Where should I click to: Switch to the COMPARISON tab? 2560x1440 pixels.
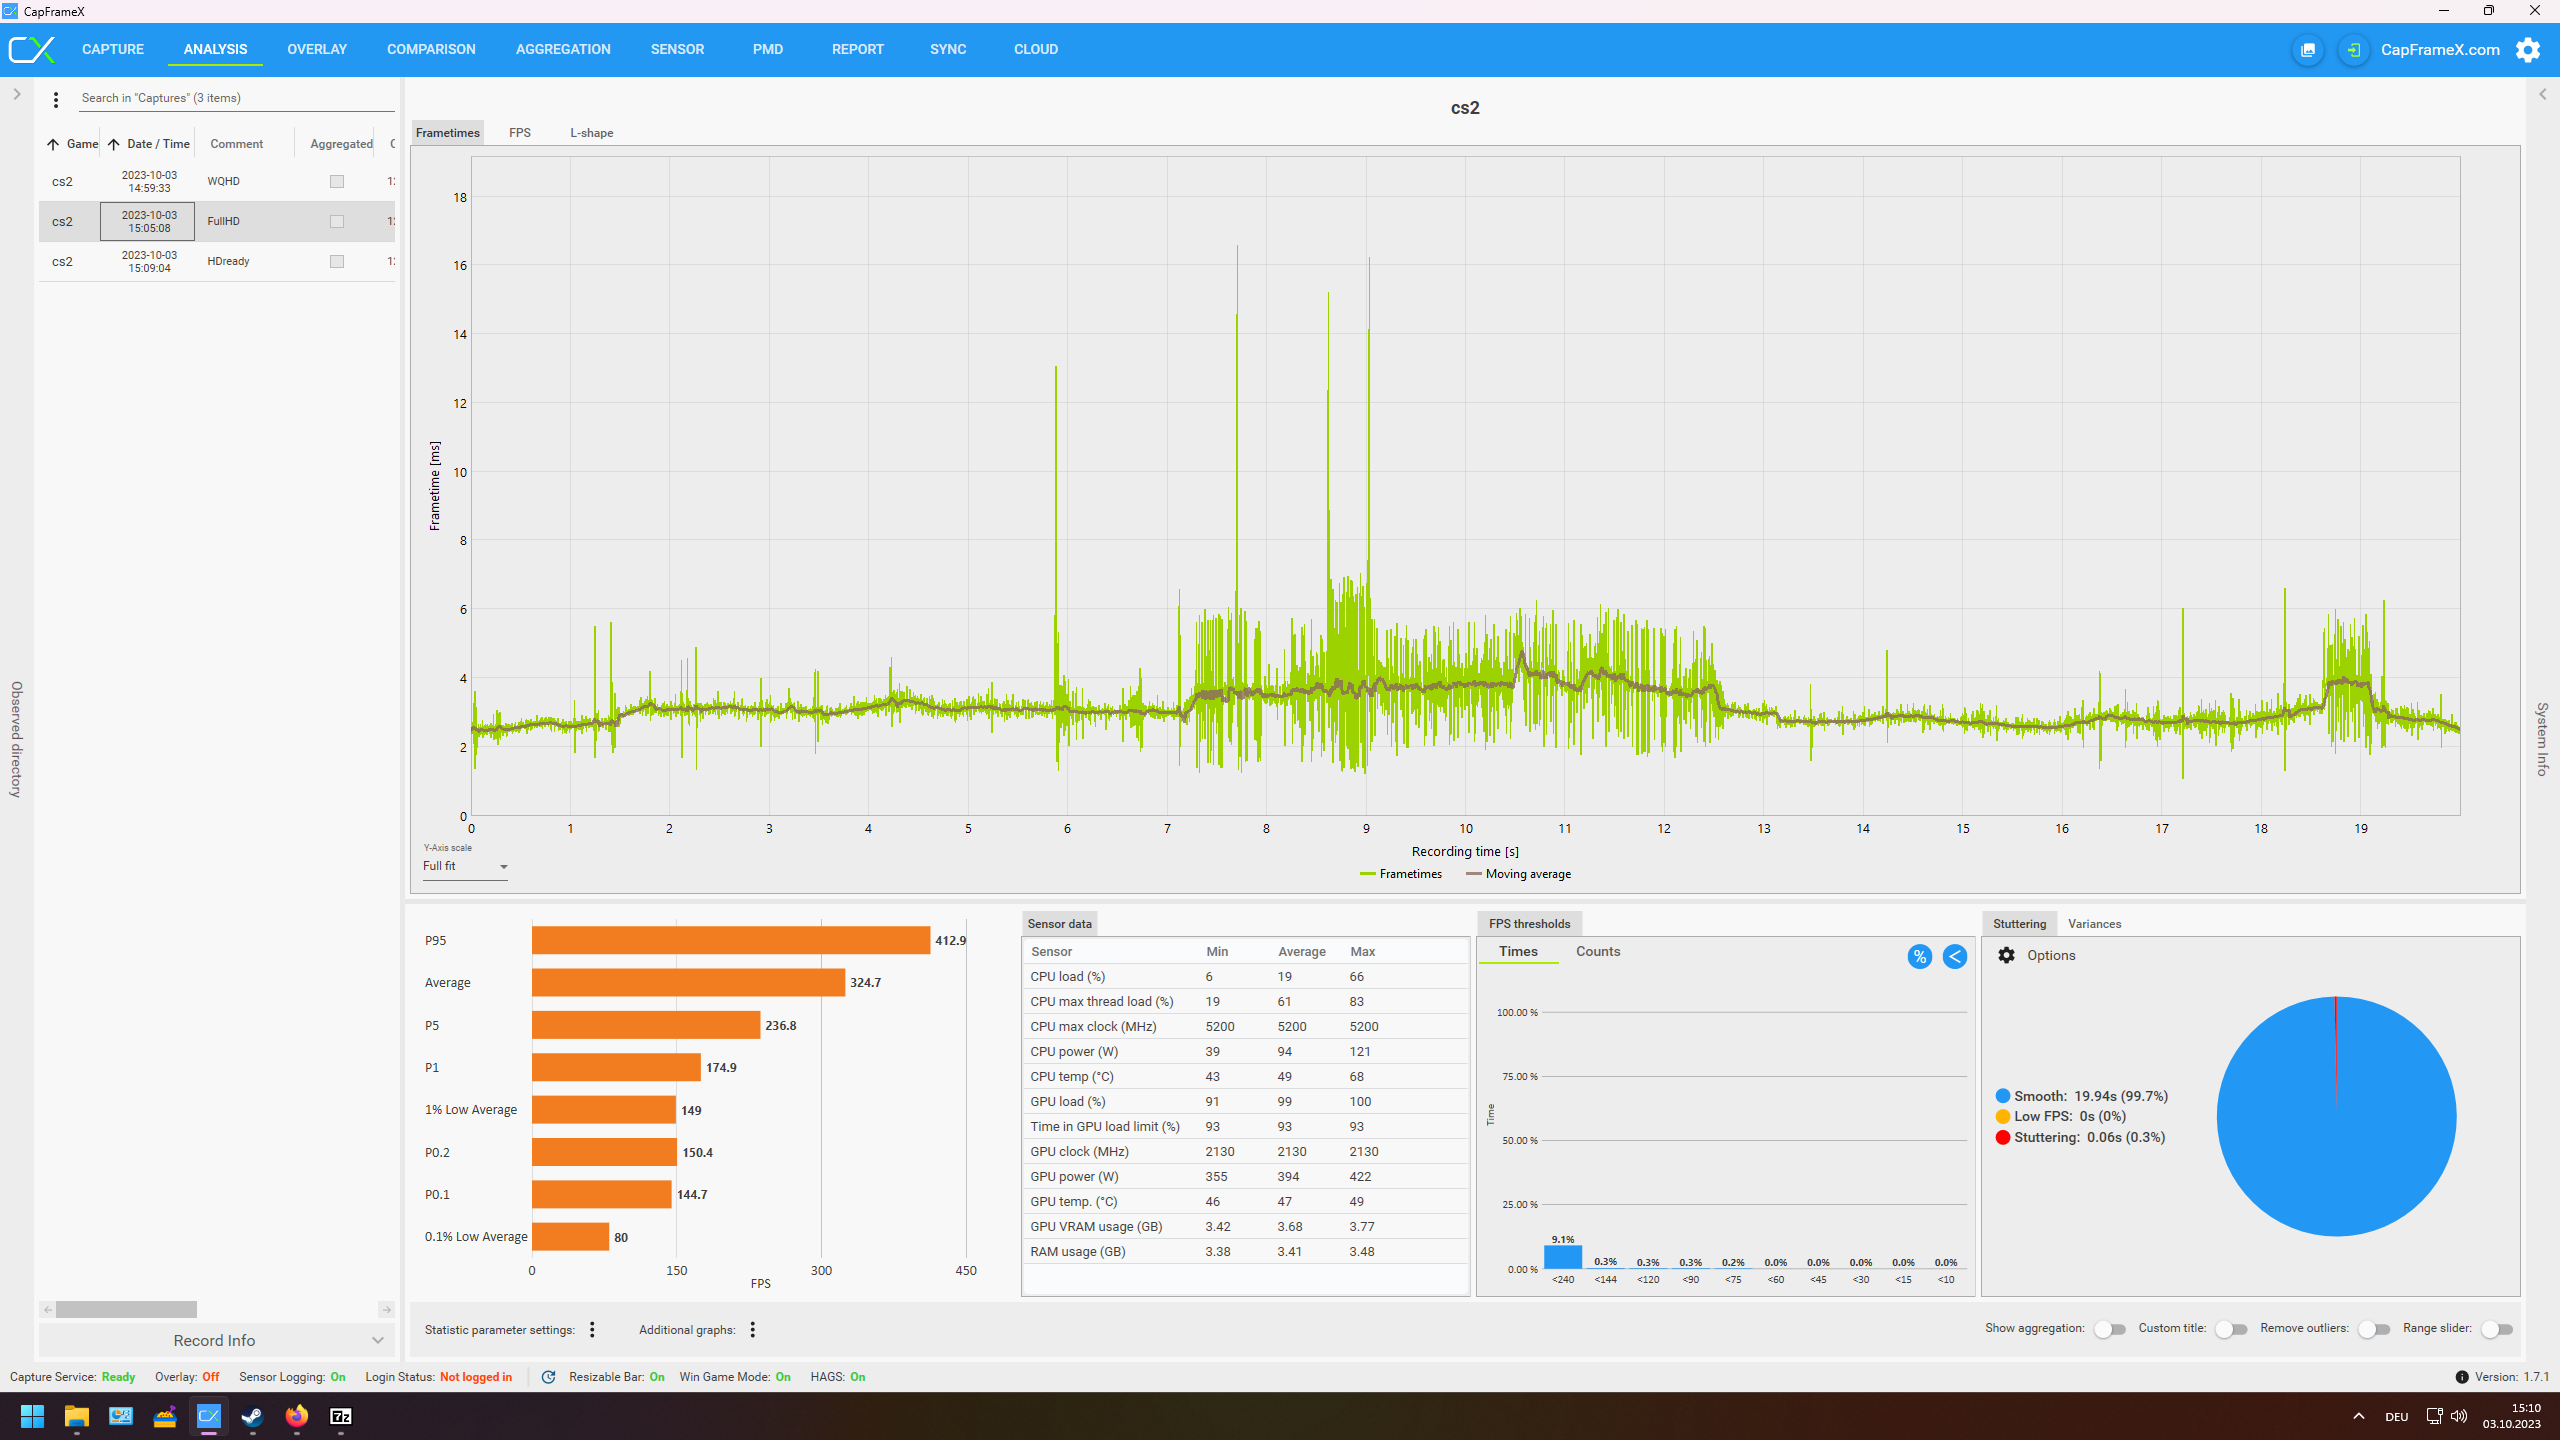pyautogui.click(x=431, y=49)
